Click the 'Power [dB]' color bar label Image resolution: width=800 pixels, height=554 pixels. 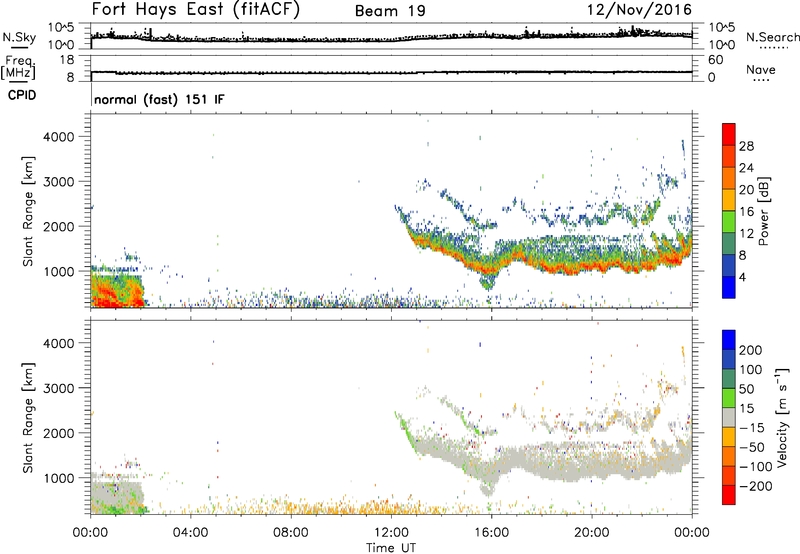(x=763, y=211)
